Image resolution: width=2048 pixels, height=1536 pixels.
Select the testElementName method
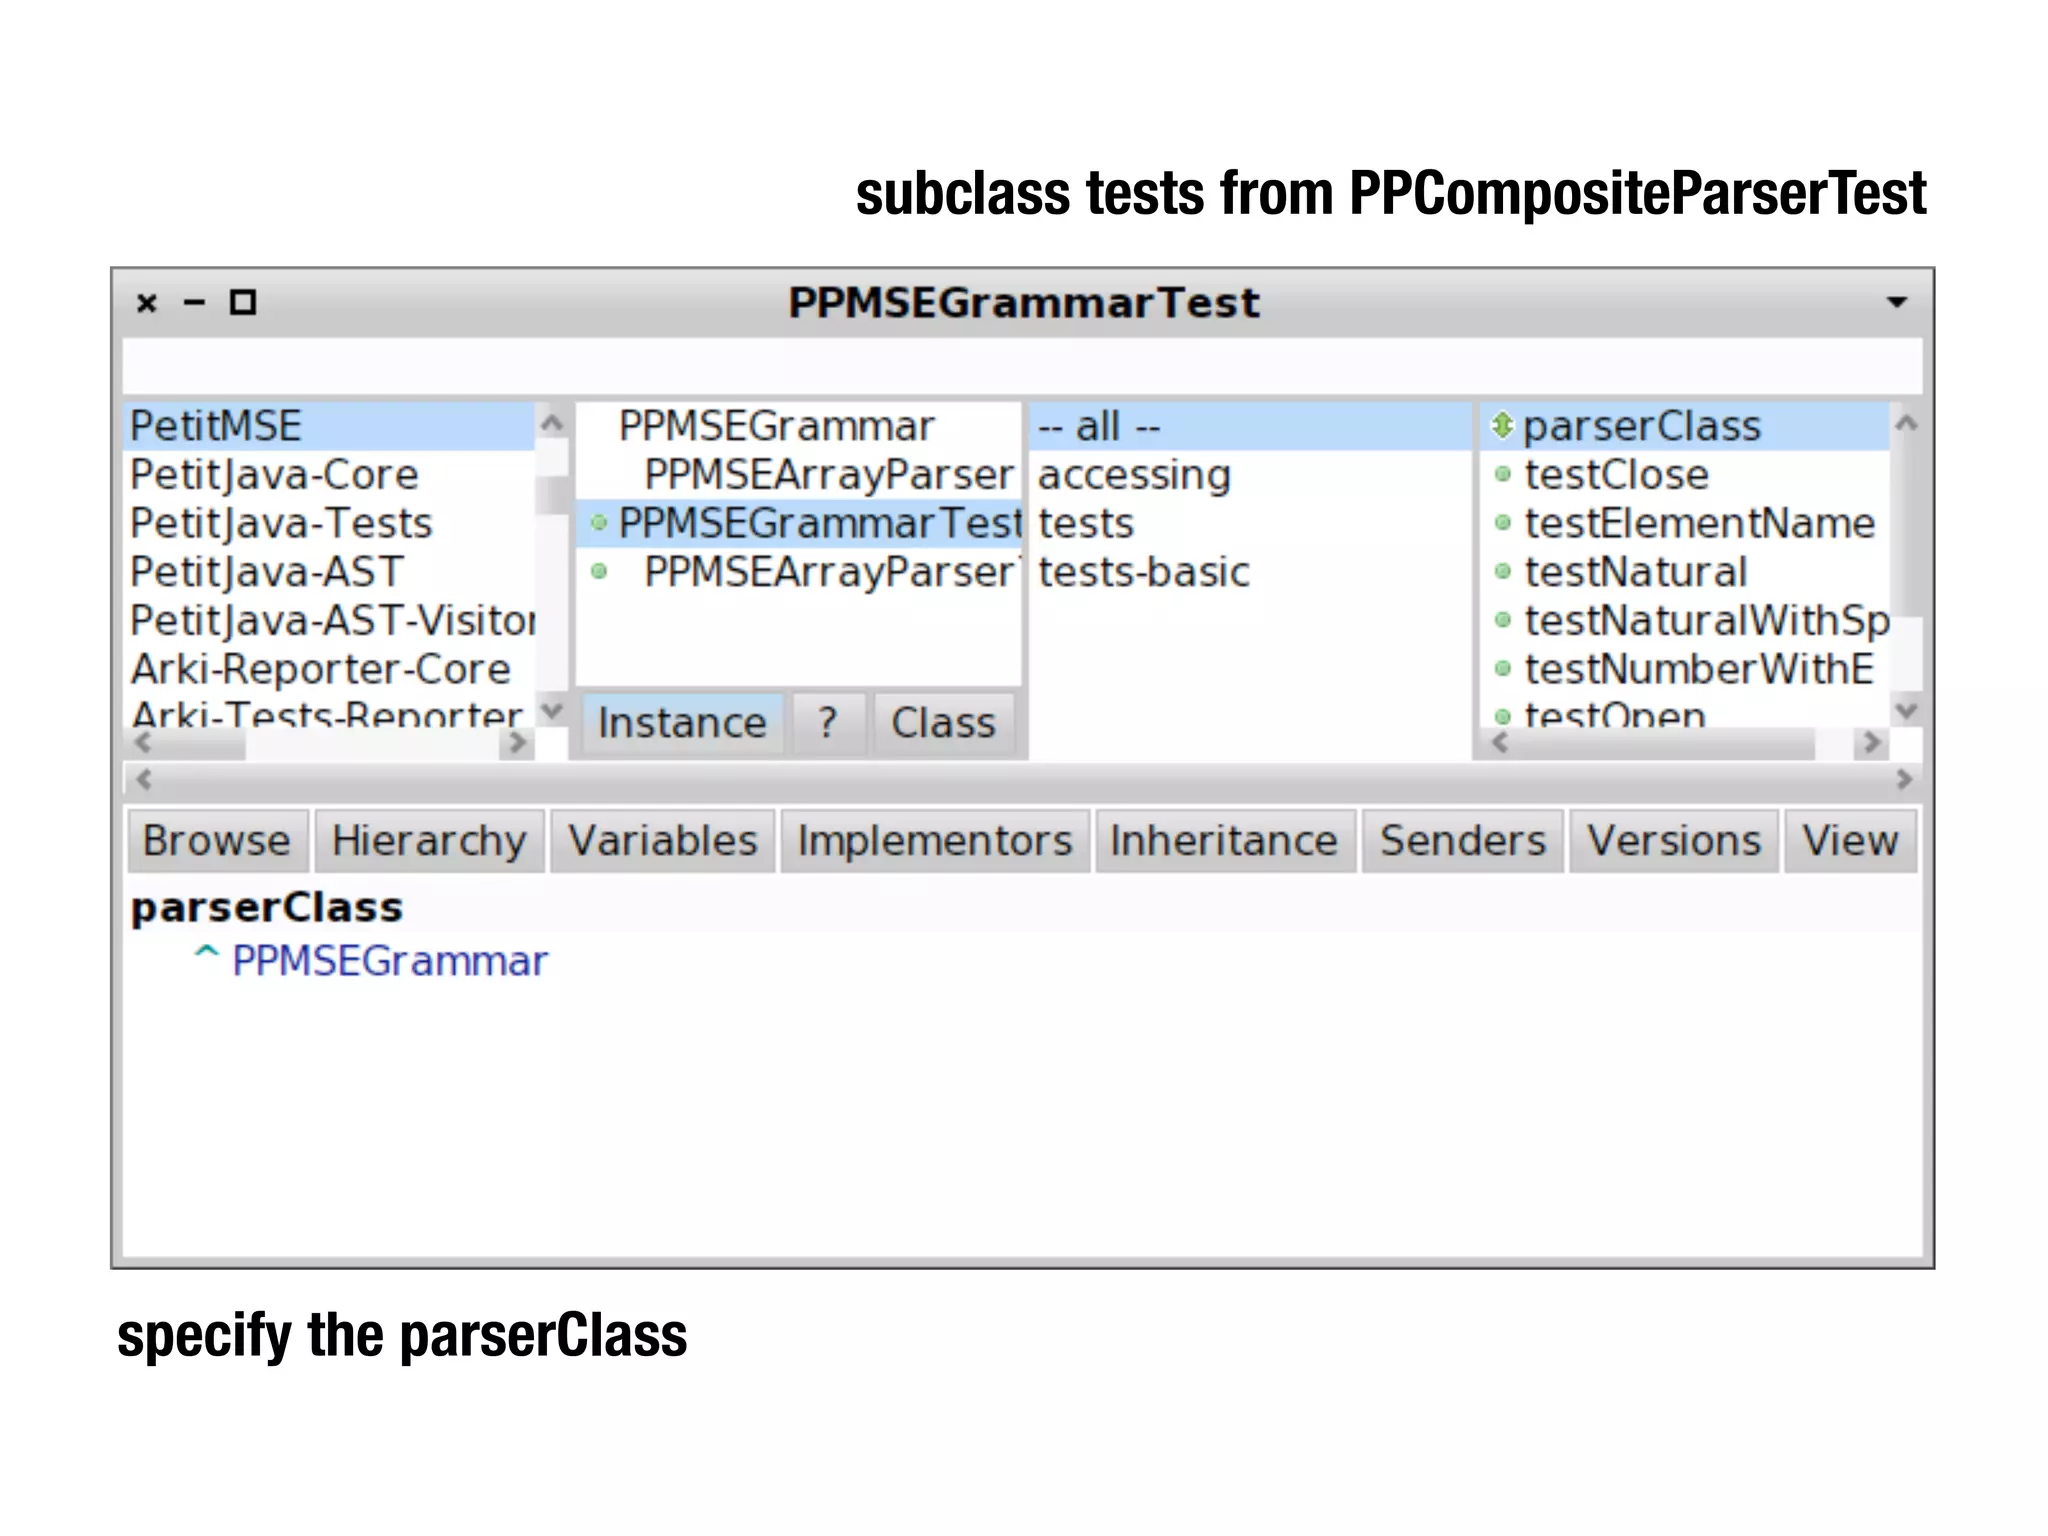coord(1685,524)
